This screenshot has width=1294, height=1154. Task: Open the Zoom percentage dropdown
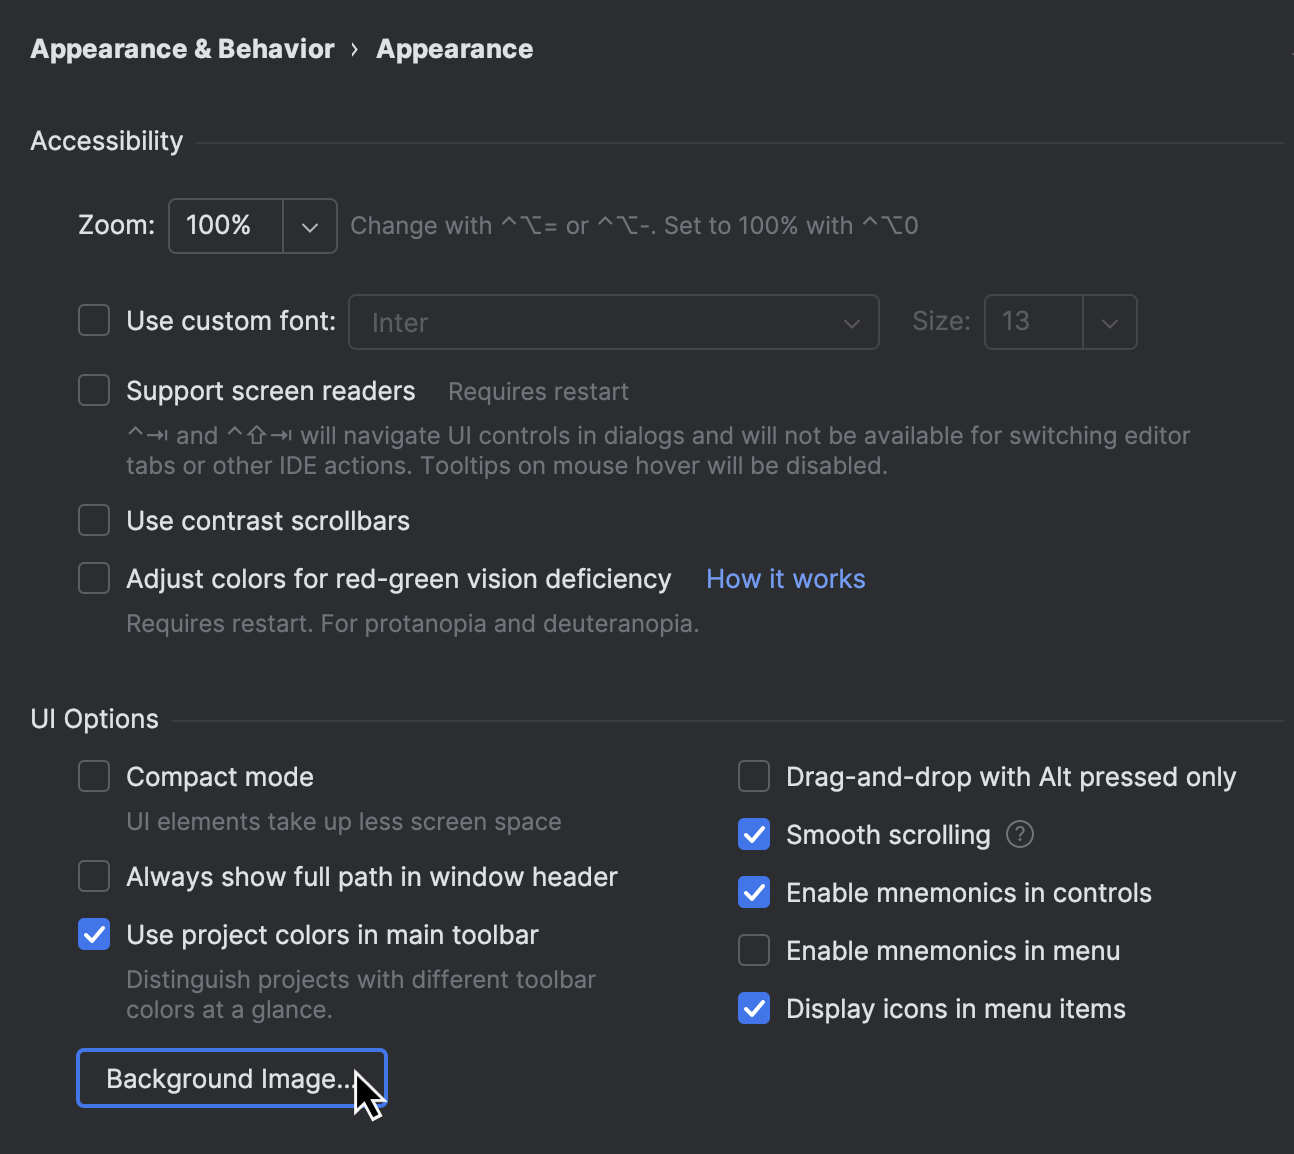coord(308,226)
